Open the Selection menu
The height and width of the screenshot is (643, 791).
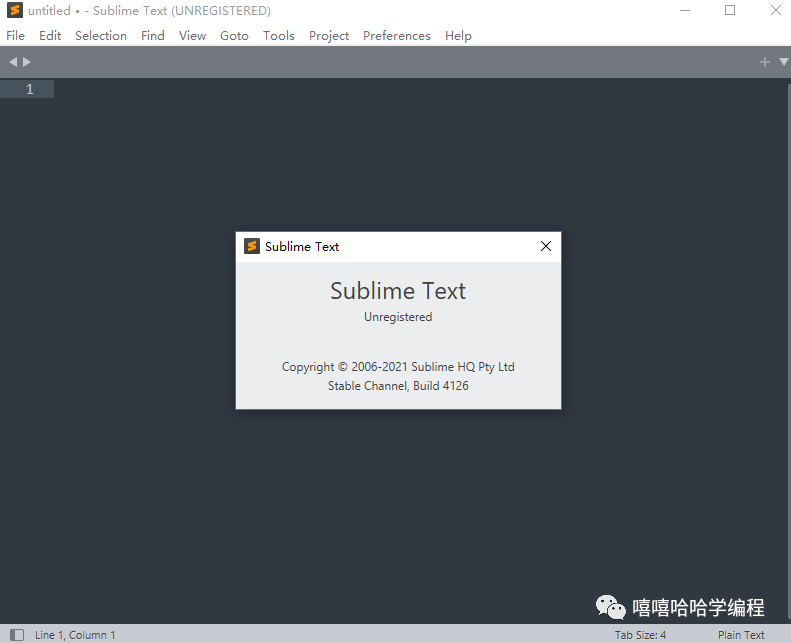[101, 36]
